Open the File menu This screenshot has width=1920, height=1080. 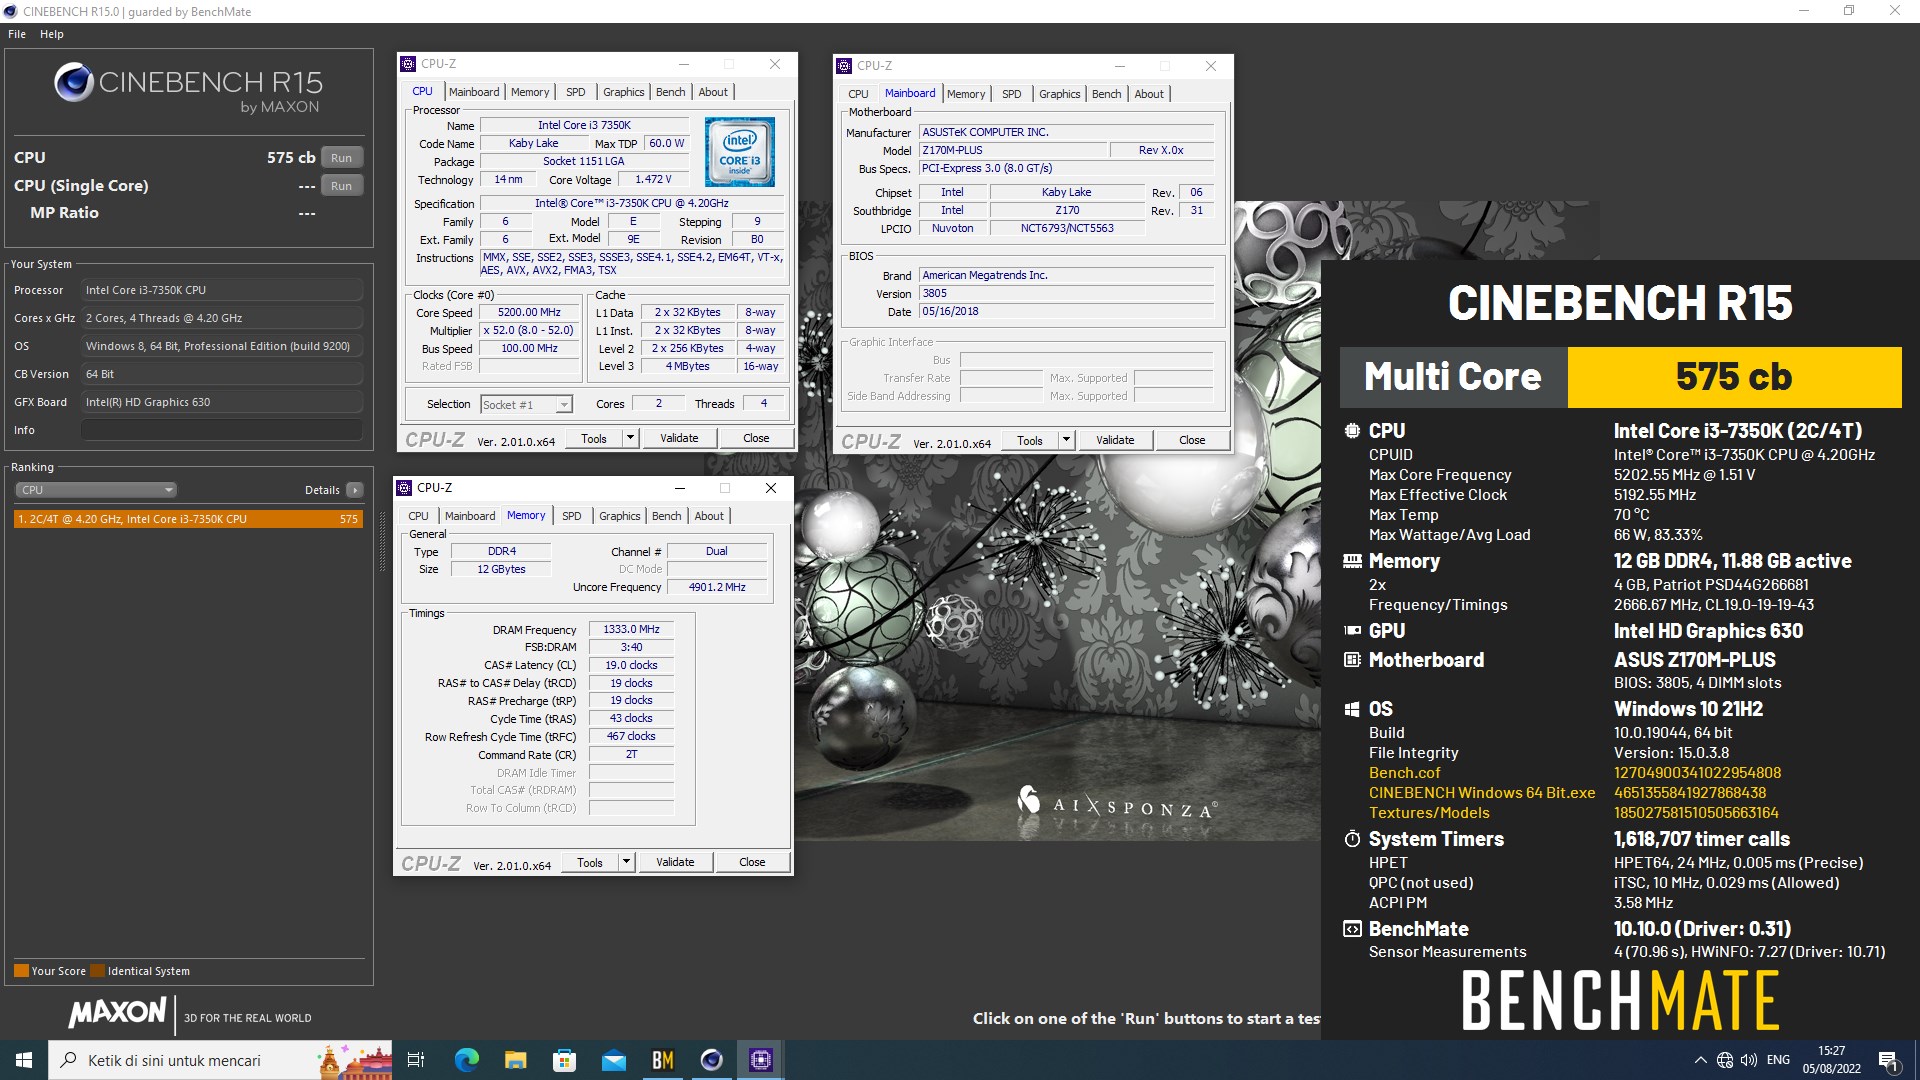17,34
